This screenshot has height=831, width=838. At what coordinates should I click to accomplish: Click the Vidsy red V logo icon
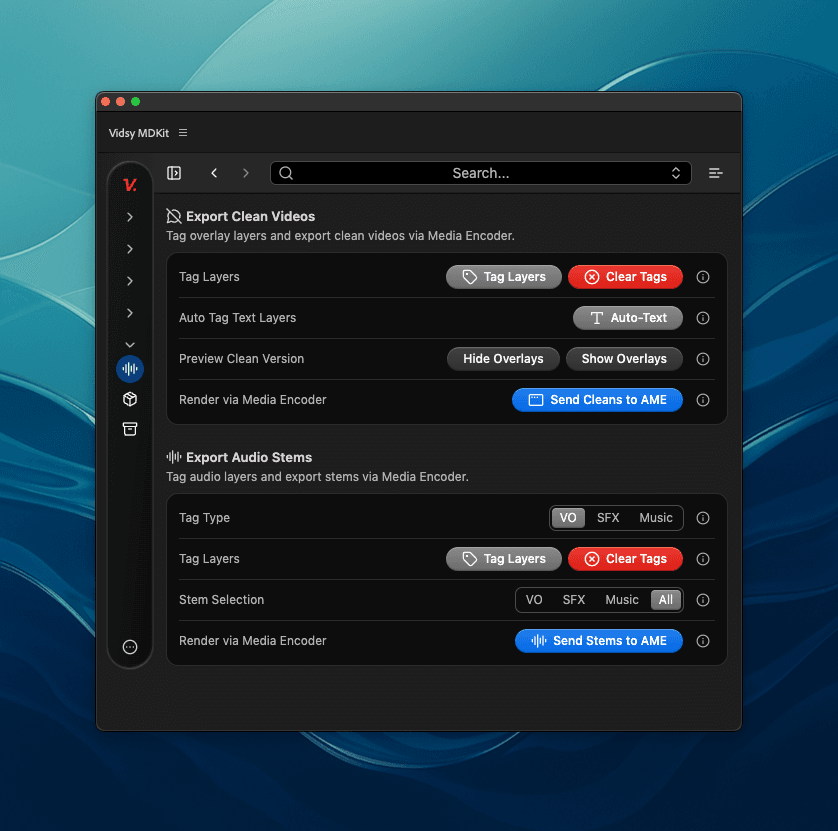(130, 185)
